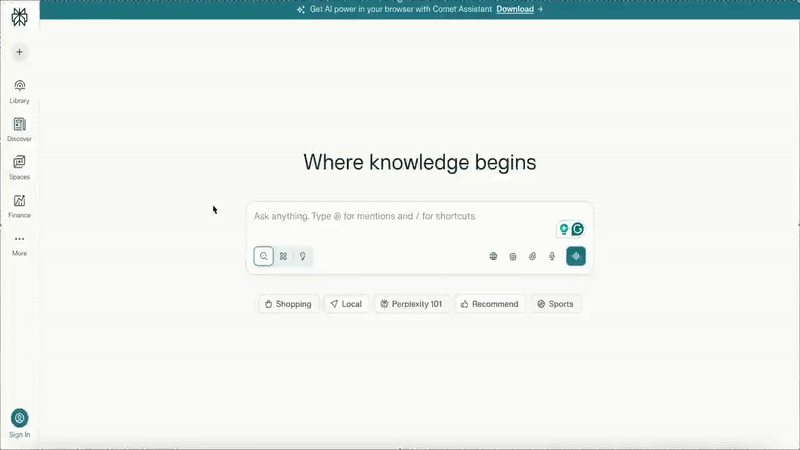Select the Recommend suggestion chip

490,304
